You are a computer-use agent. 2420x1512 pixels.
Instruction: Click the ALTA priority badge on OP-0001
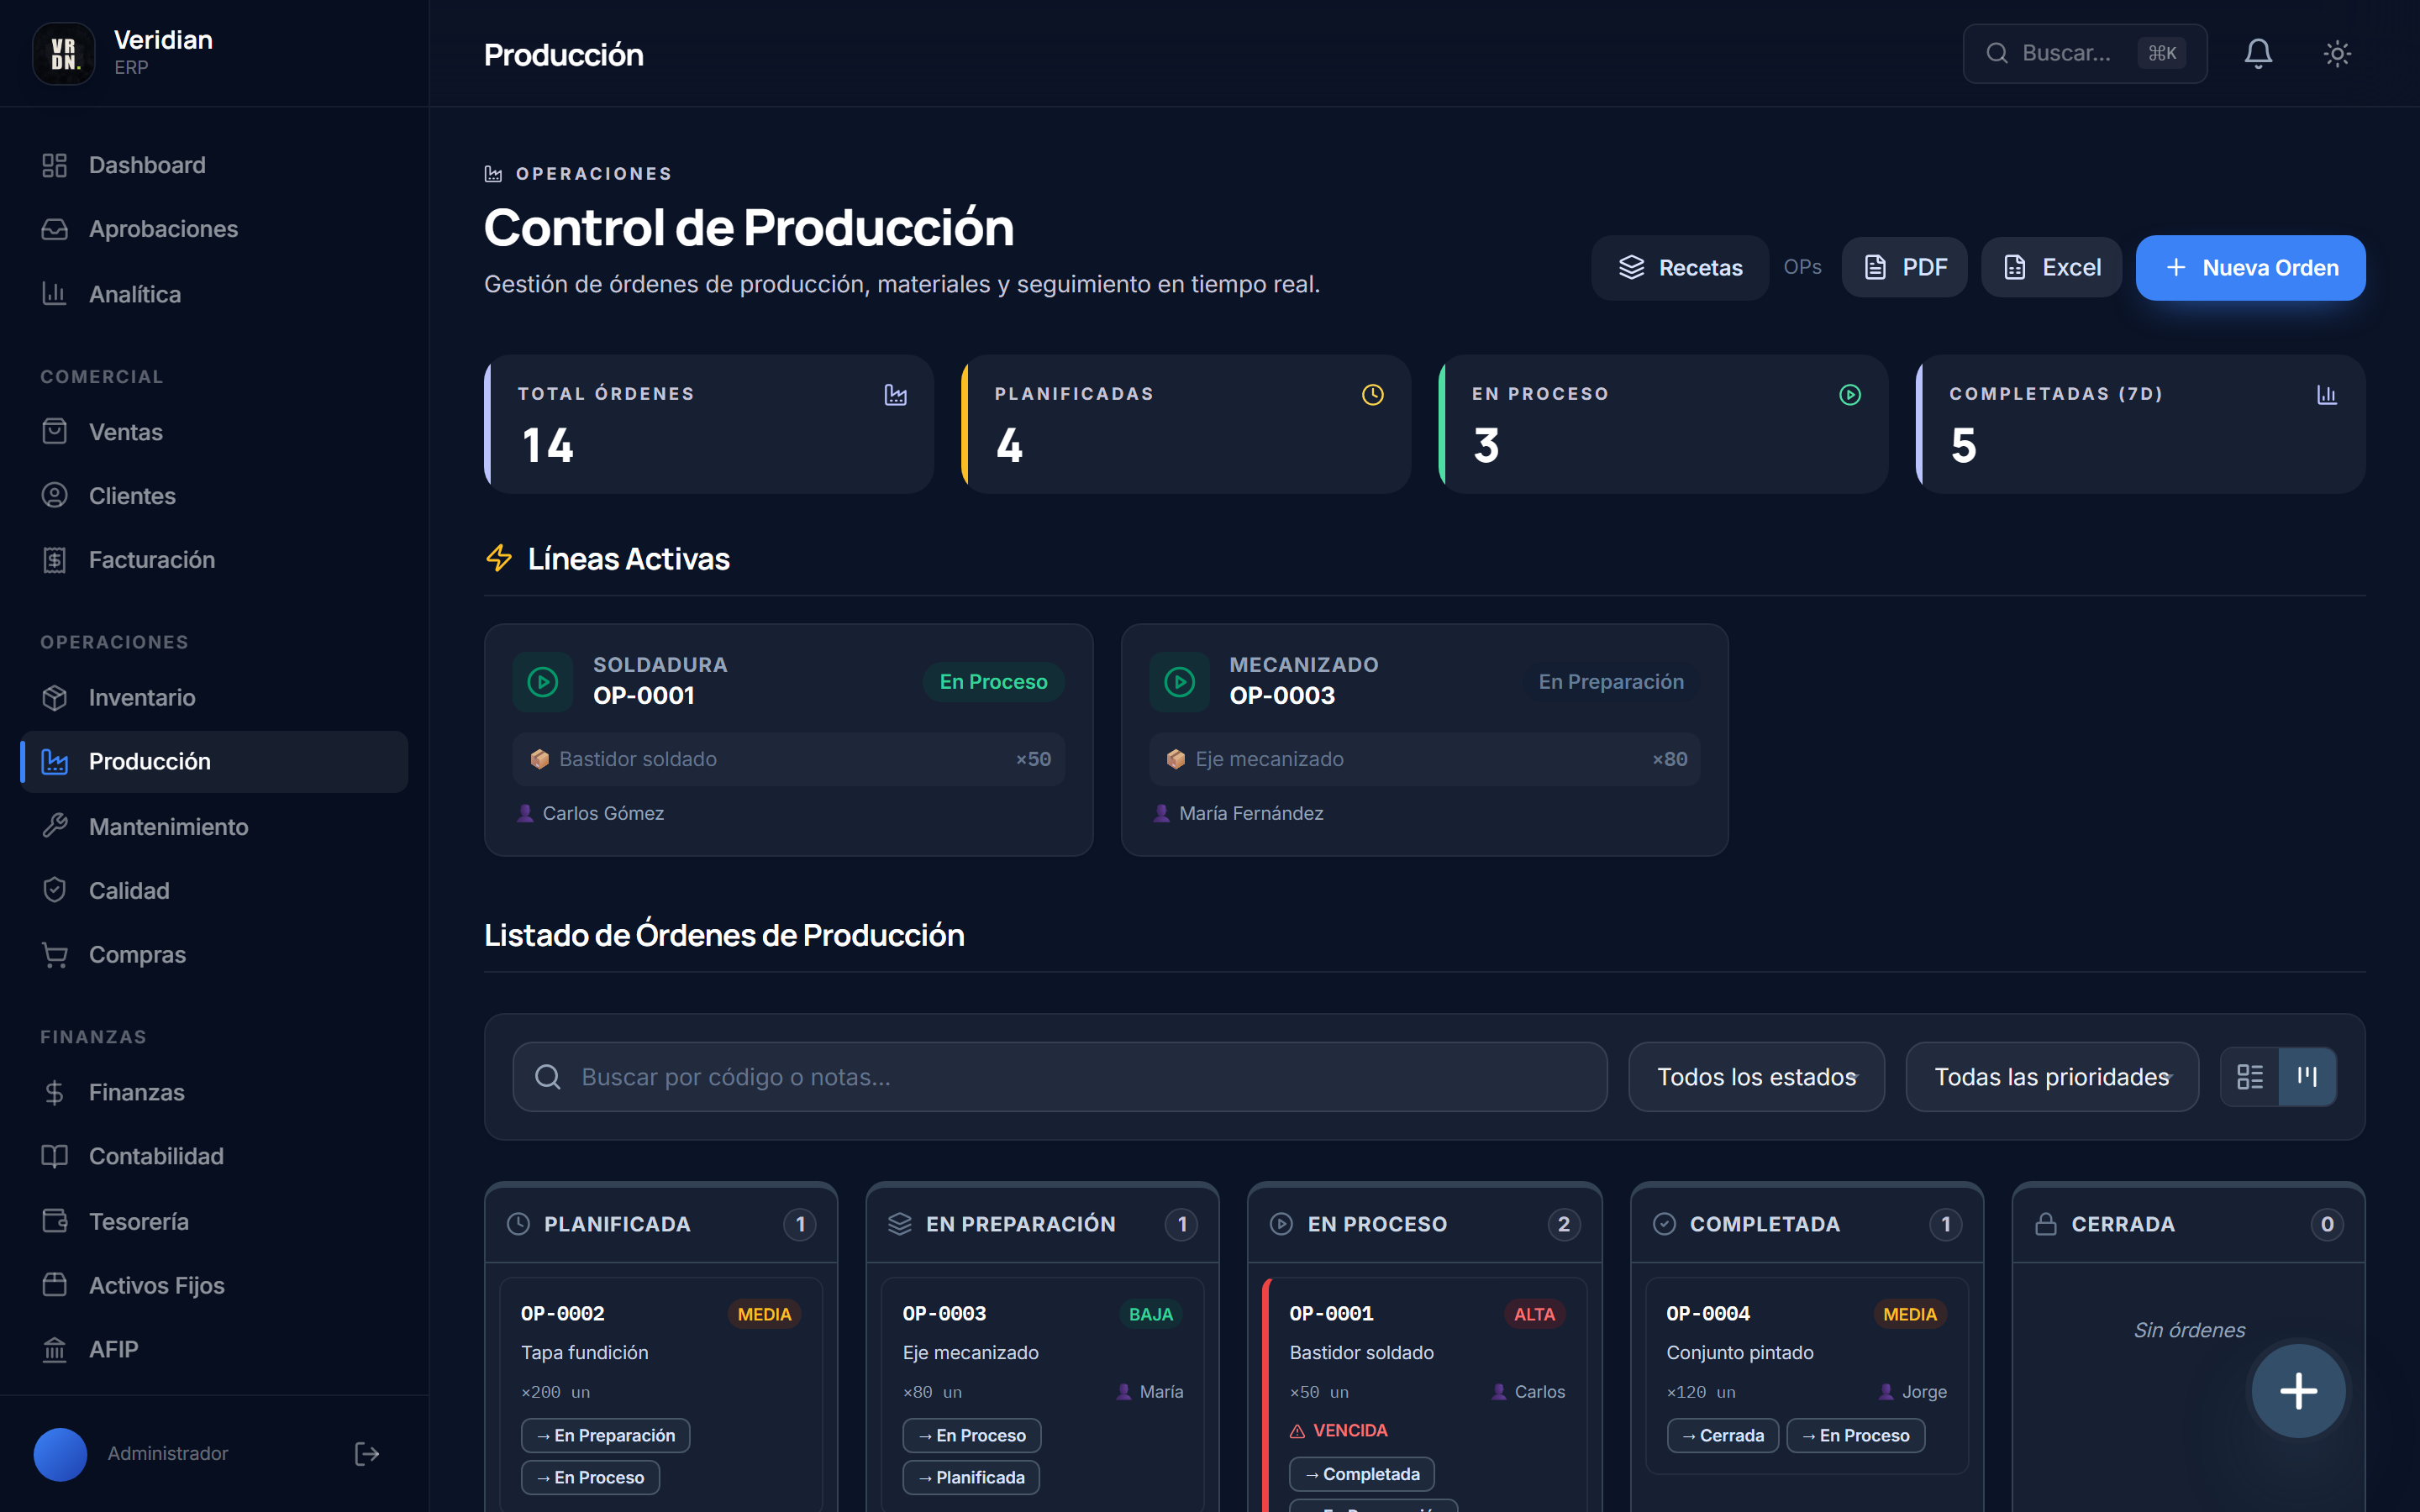coord(1534,1314)
